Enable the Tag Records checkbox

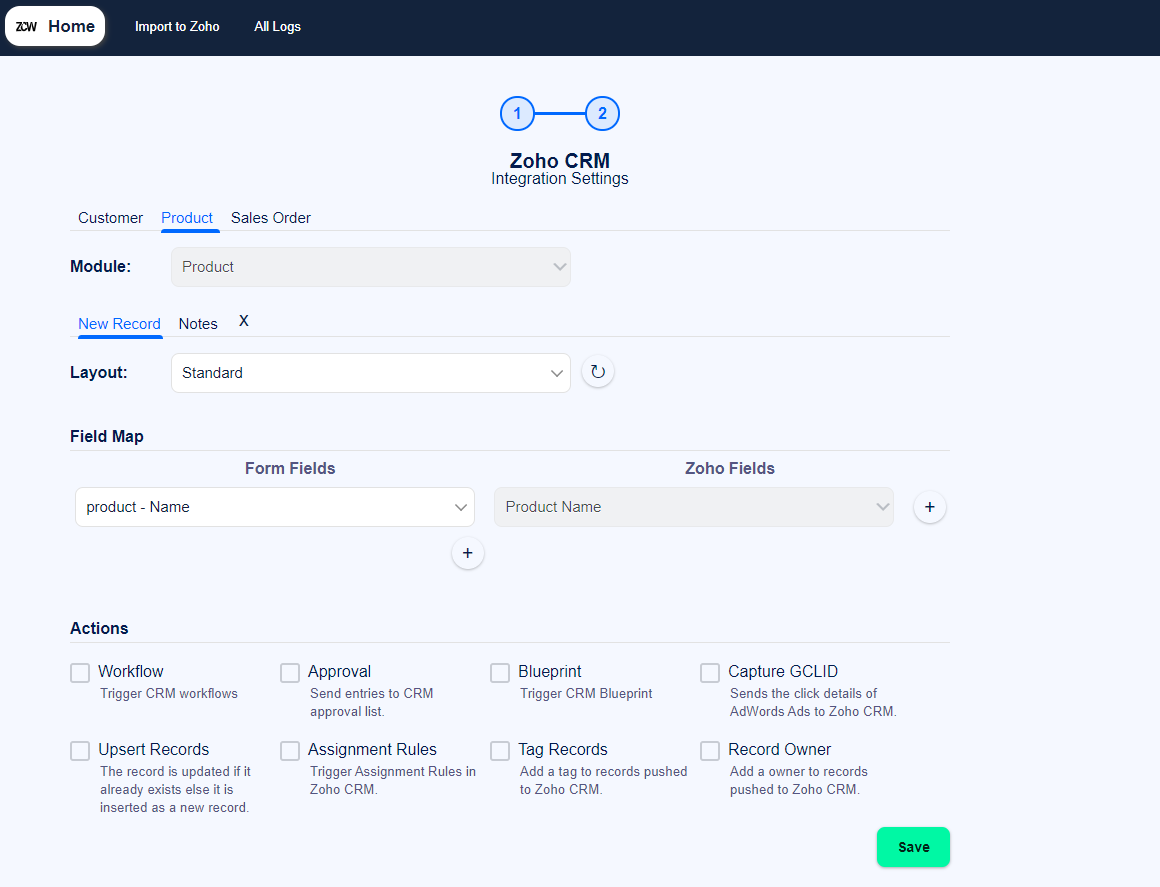[x=500, y=751]
